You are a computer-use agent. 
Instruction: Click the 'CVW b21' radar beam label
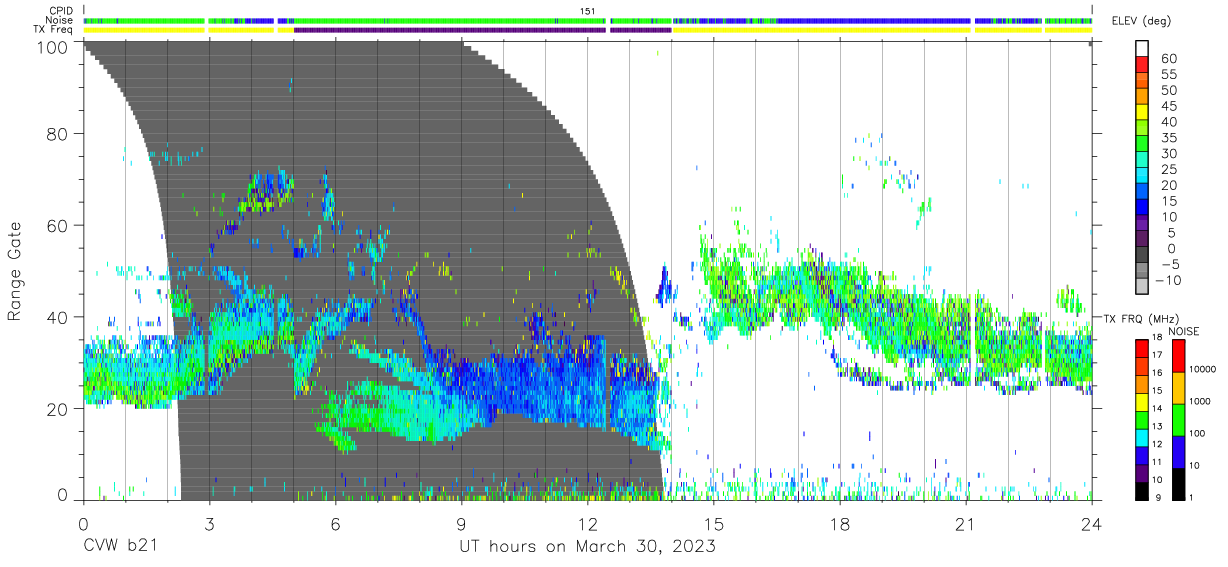(x=120, y=547)
